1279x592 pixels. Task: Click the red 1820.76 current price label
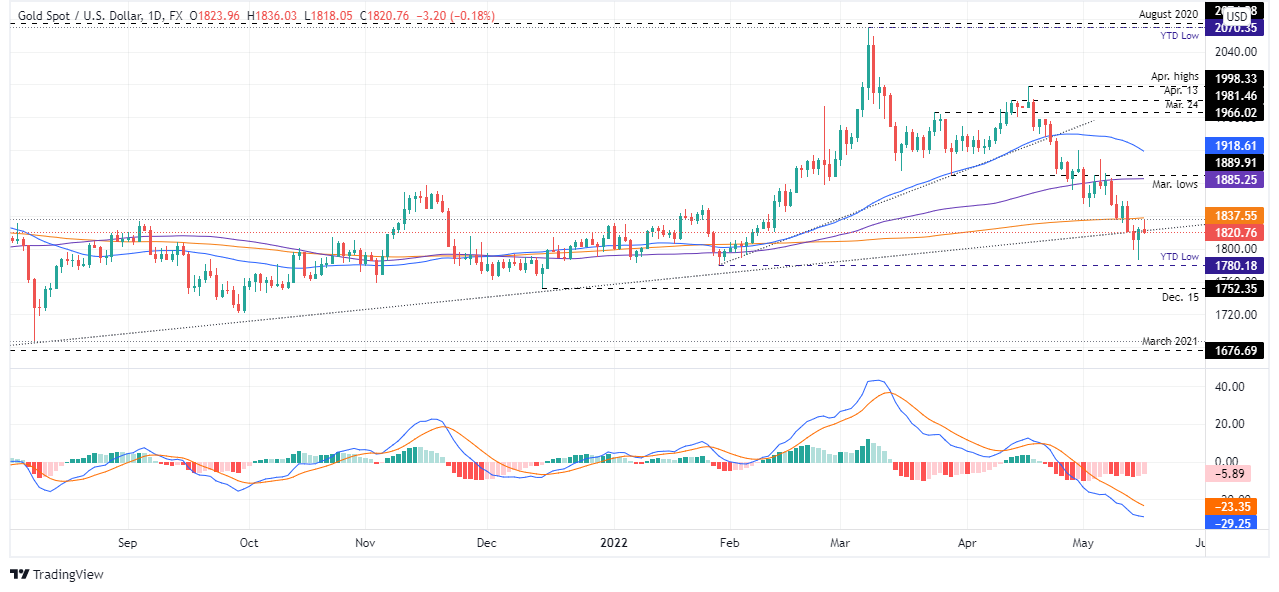(x=1235, y=232)
